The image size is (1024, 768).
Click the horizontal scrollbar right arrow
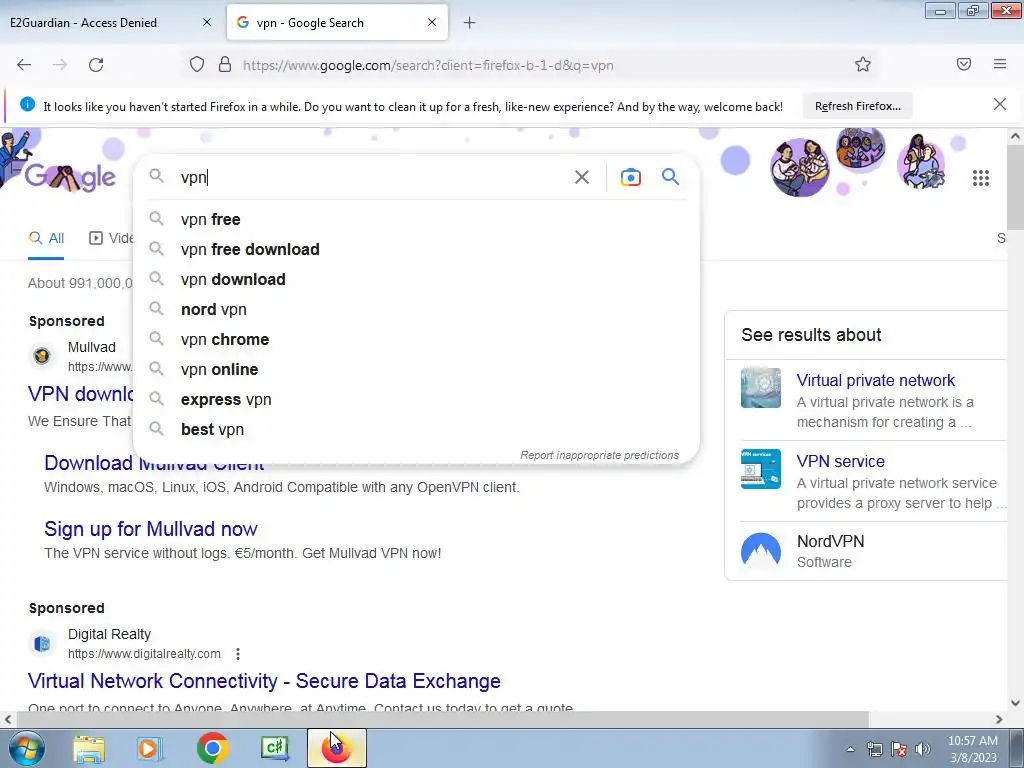(x=999, y=719)
